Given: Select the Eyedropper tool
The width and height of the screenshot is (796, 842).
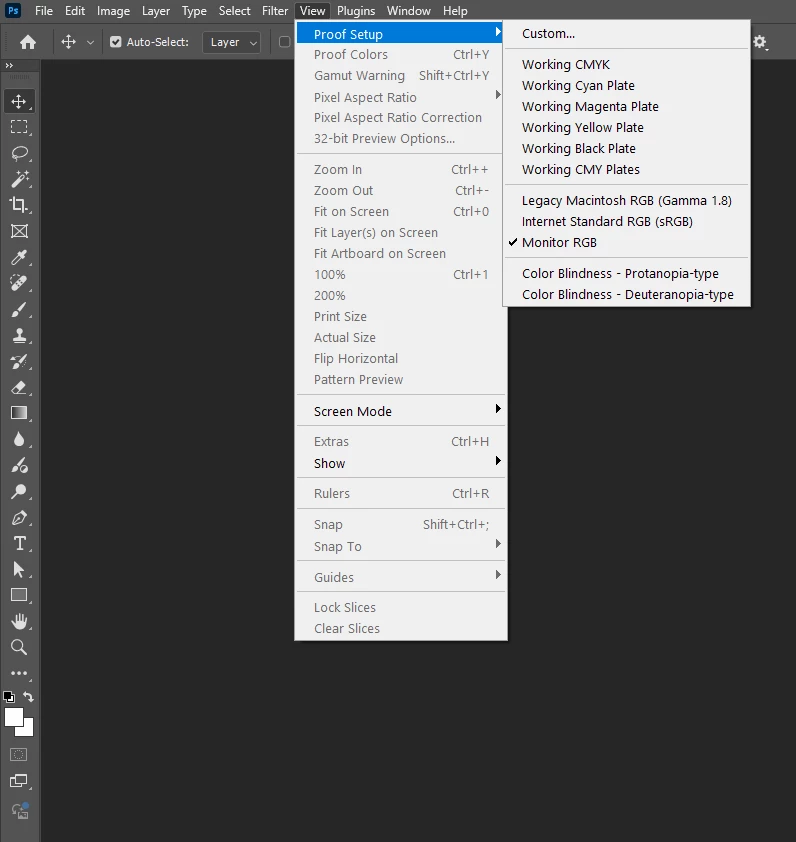Looking at the screenshot, I should pos(19,258).
